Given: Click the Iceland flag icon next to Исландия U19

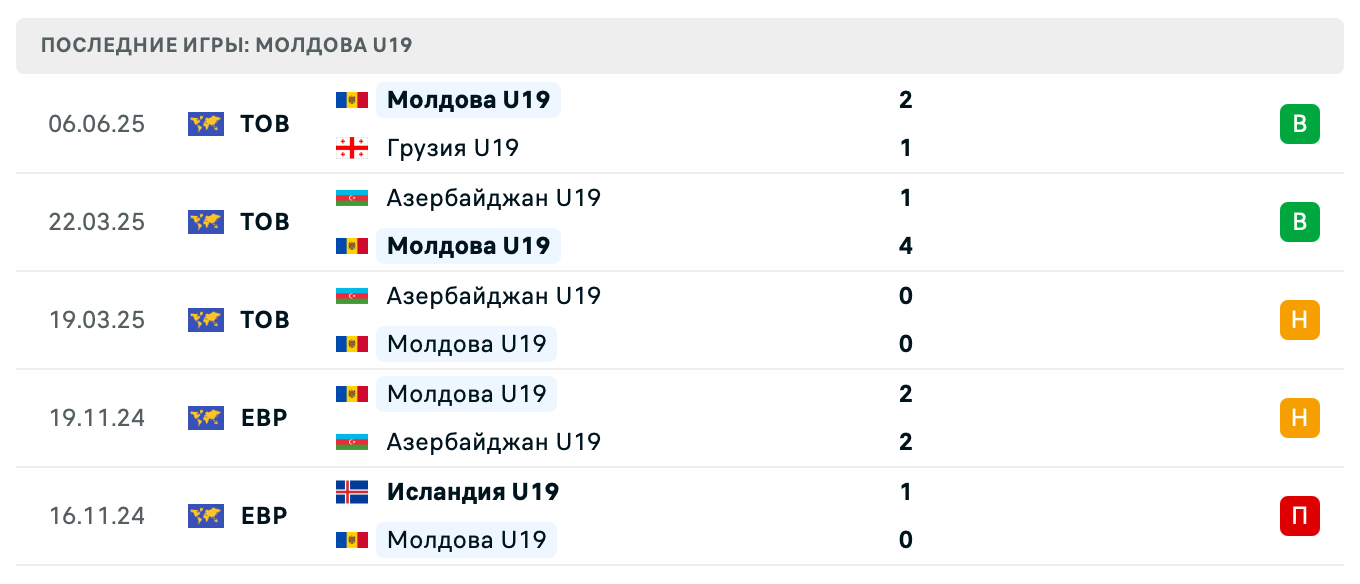Looking at the screenshot, I should pos(352,492).
